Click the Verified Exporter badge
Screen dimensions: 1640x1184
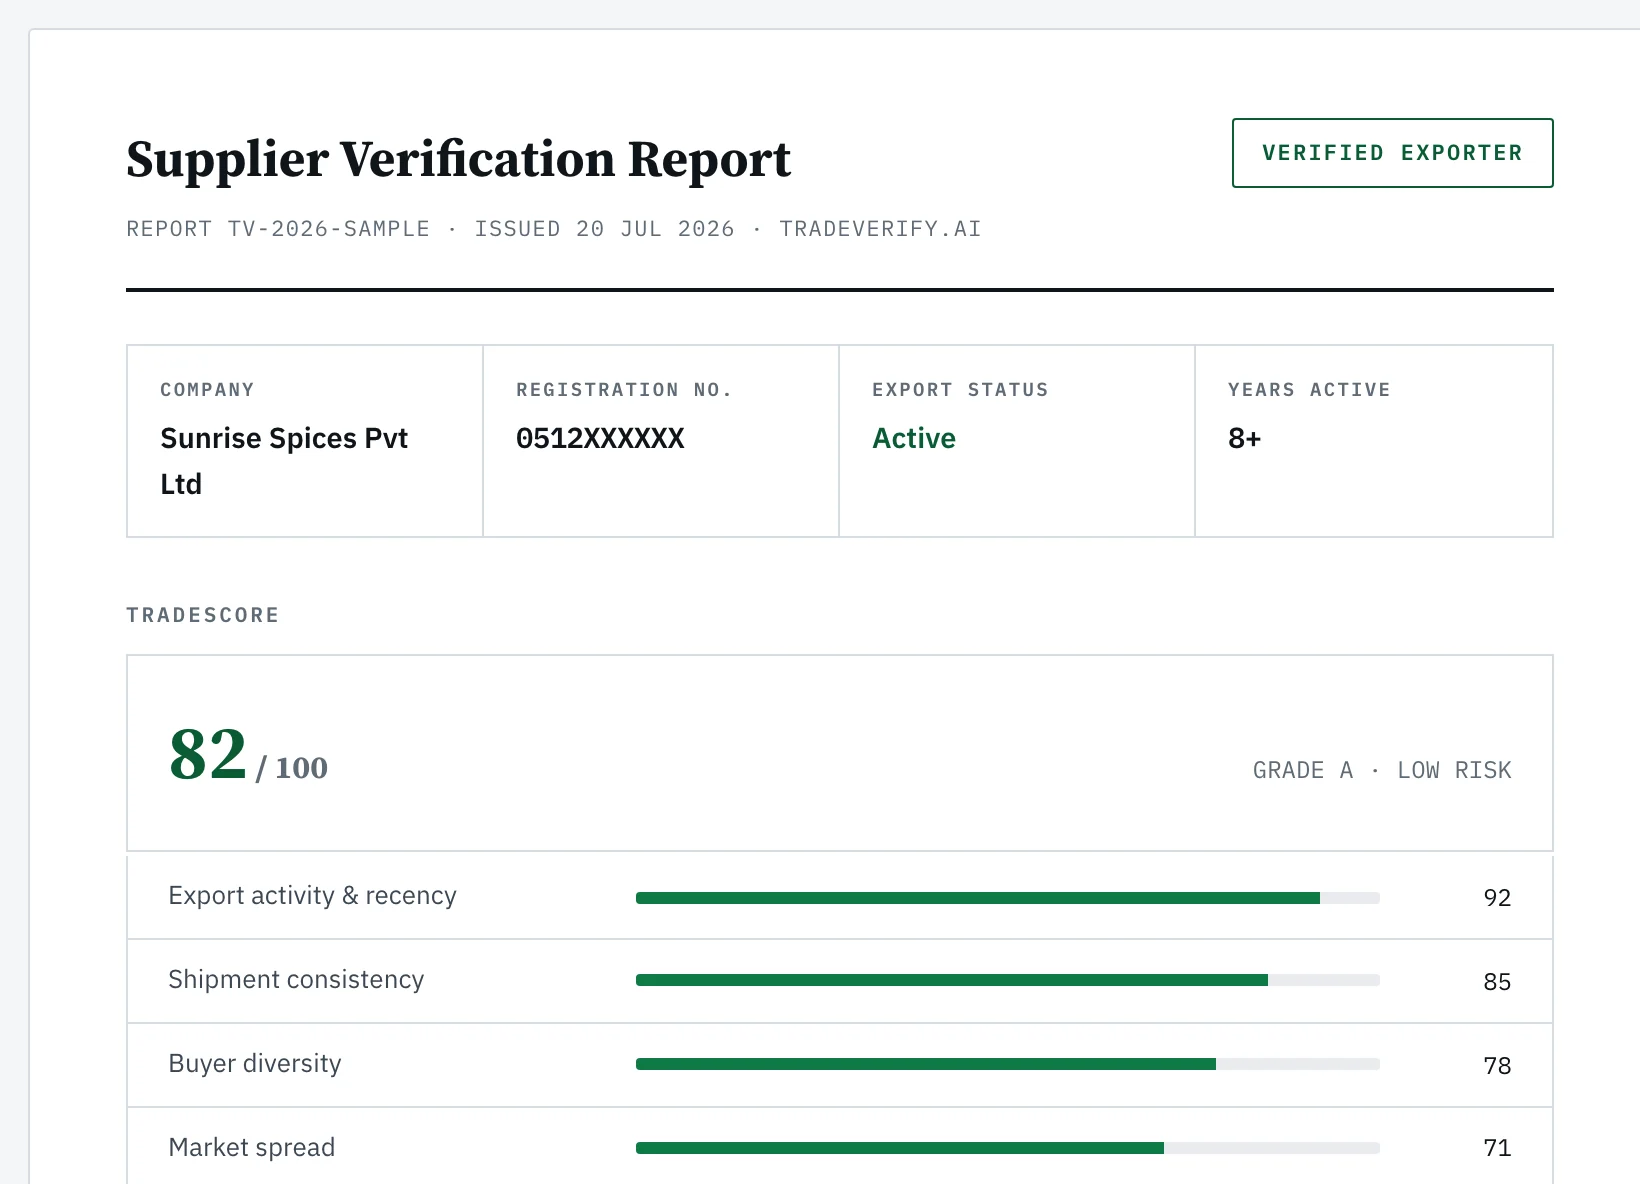click(x=1392, y=153)
